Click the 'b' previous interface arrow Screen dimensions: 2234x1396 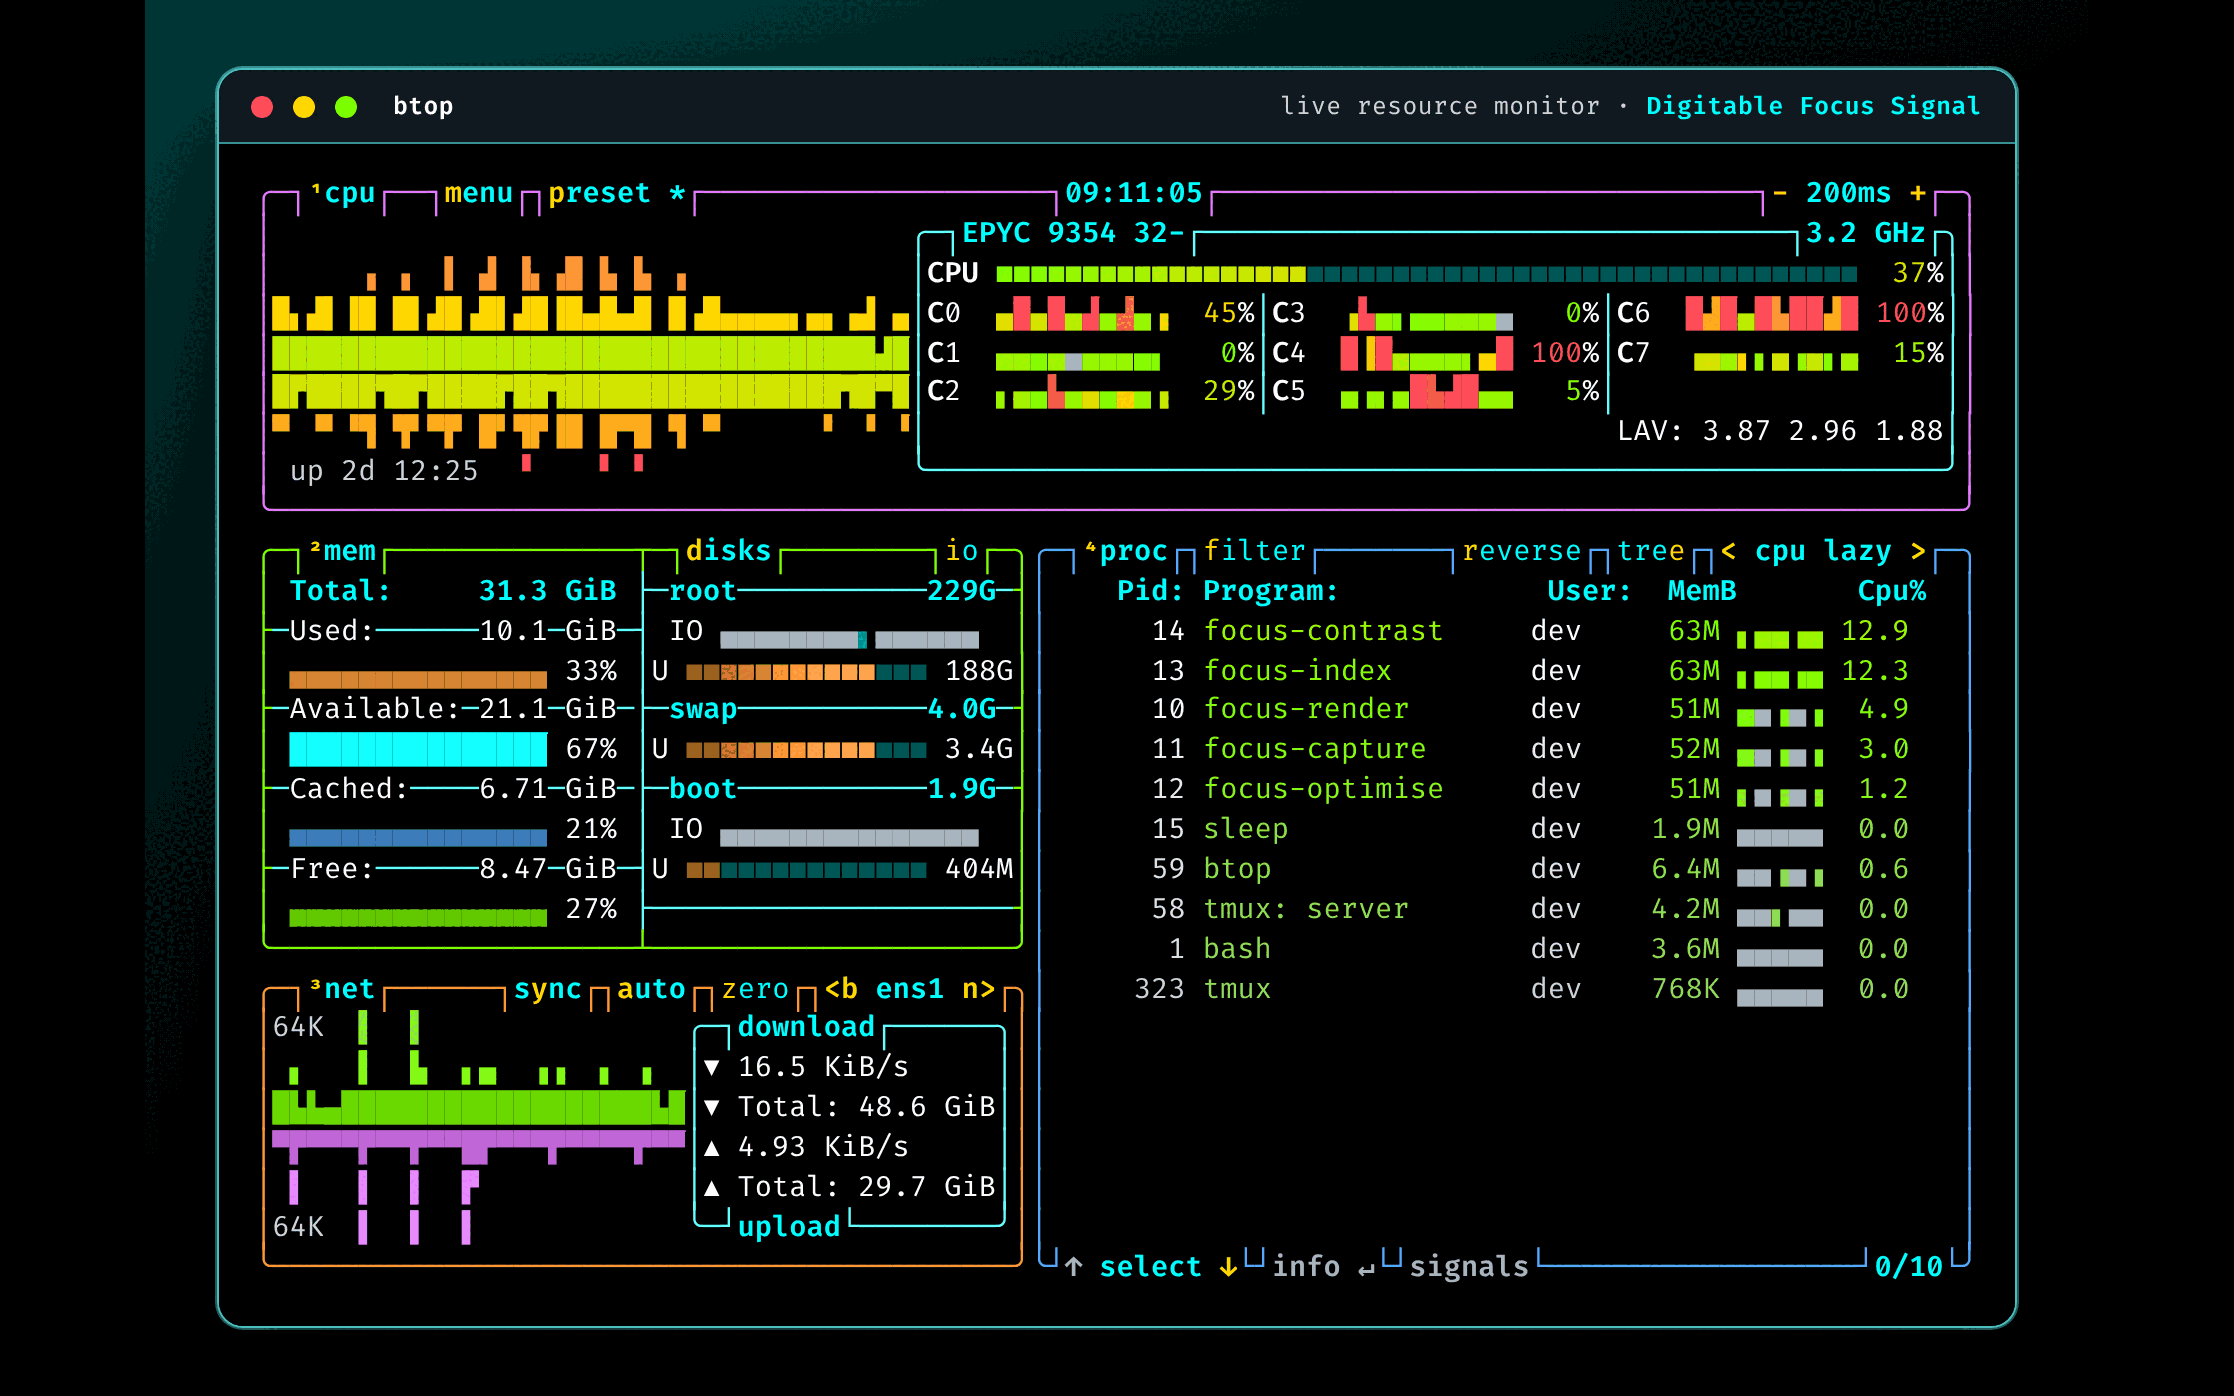point(841,989)
